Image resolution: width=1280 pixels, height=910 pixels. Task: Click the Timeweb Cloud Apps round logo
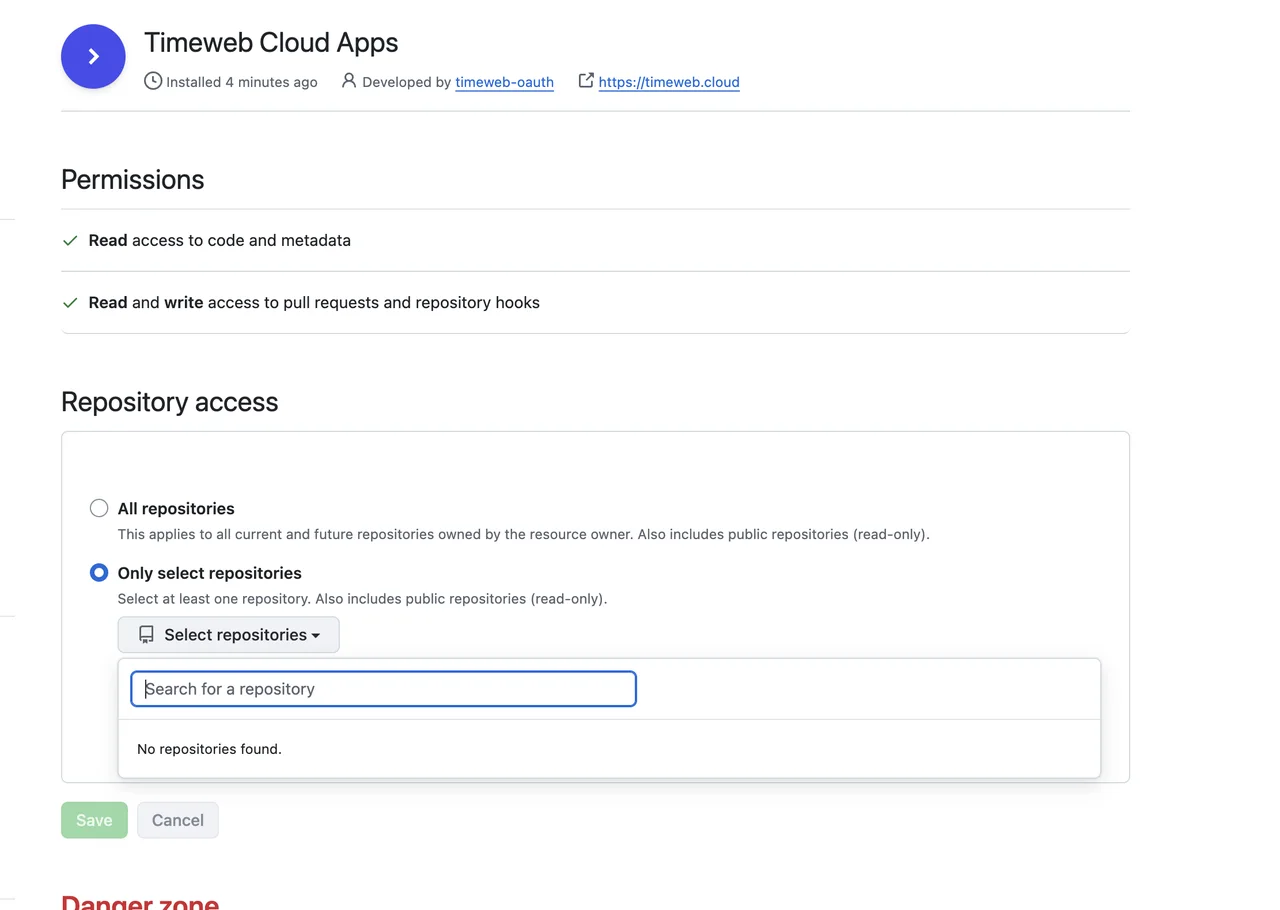click(x=93, y=57)
